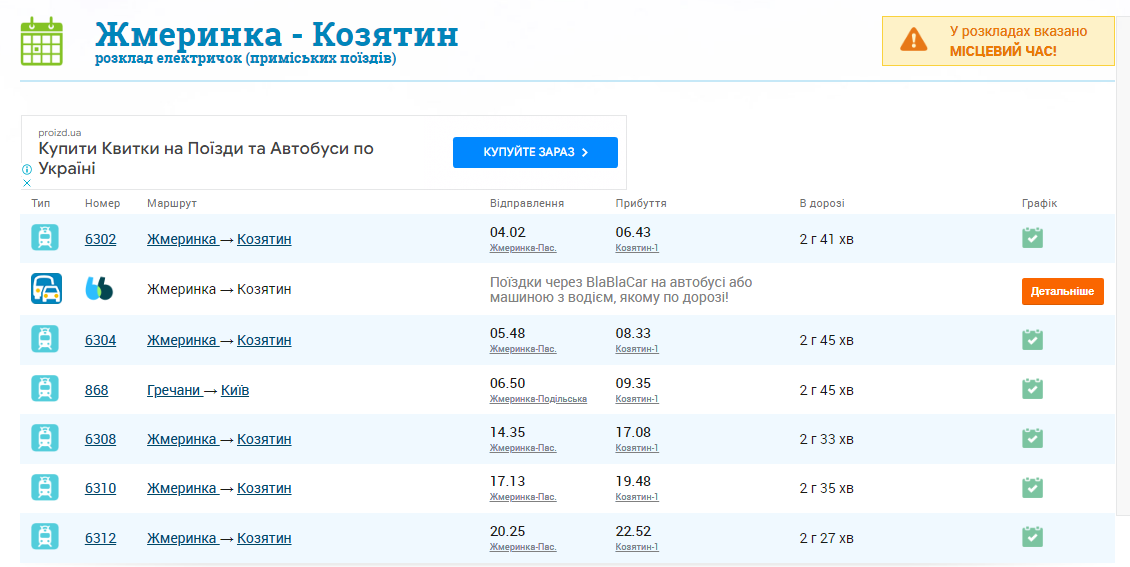Open the Київ destination link
This screenshot has height=567, width=1130.
tap(235, 390)
